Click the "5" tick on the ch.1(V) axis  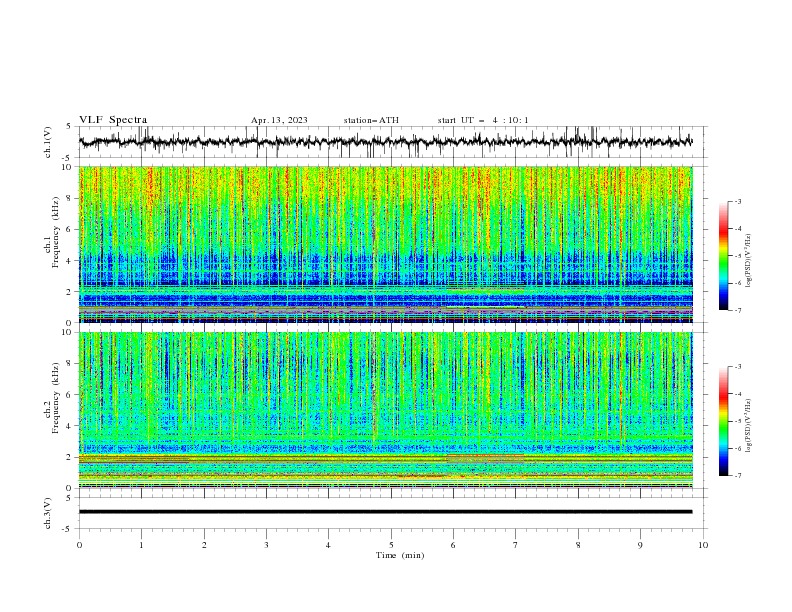point(69,126)
